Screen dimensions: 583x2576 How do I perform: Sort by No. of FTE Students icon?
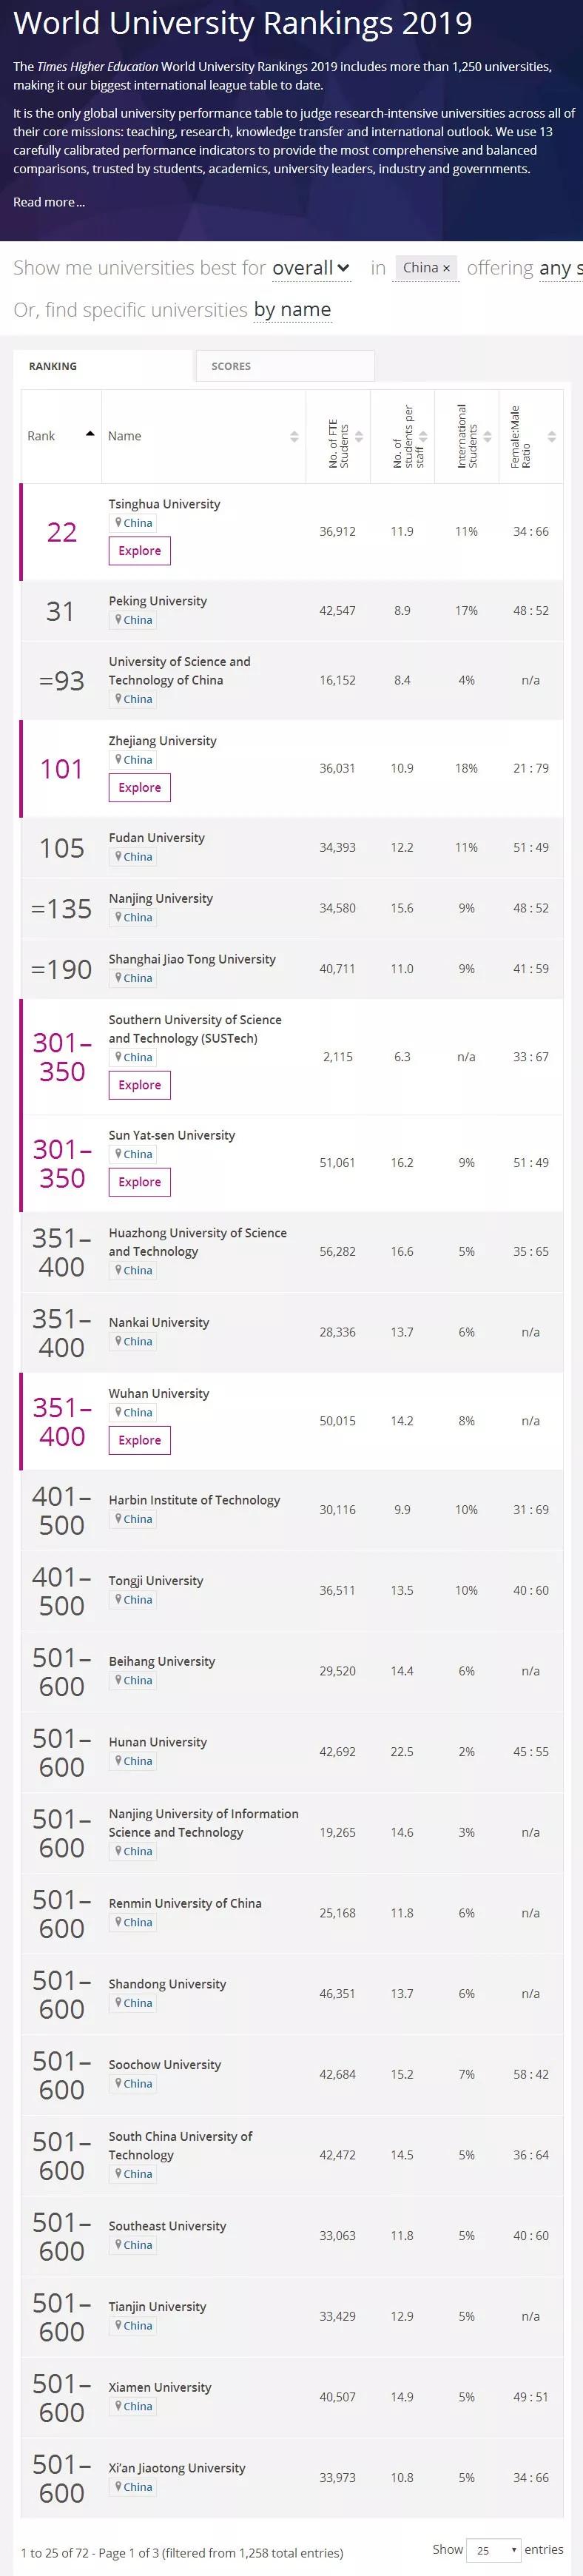pos(359,437)
